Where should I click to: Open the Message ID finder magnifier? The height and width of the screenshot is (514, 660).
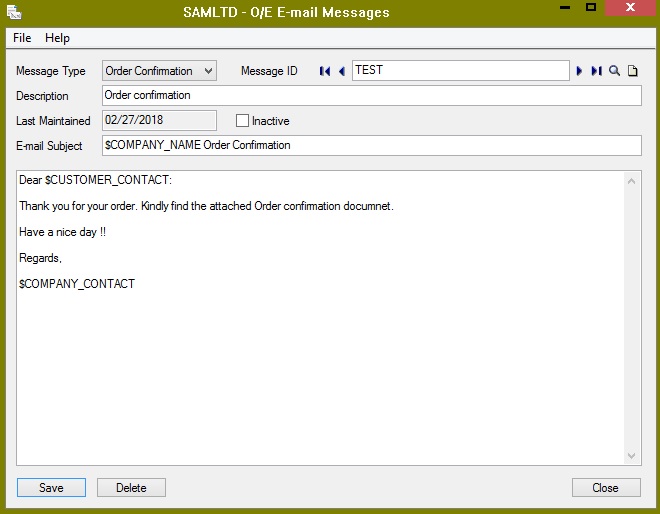[x=614, y=71]
